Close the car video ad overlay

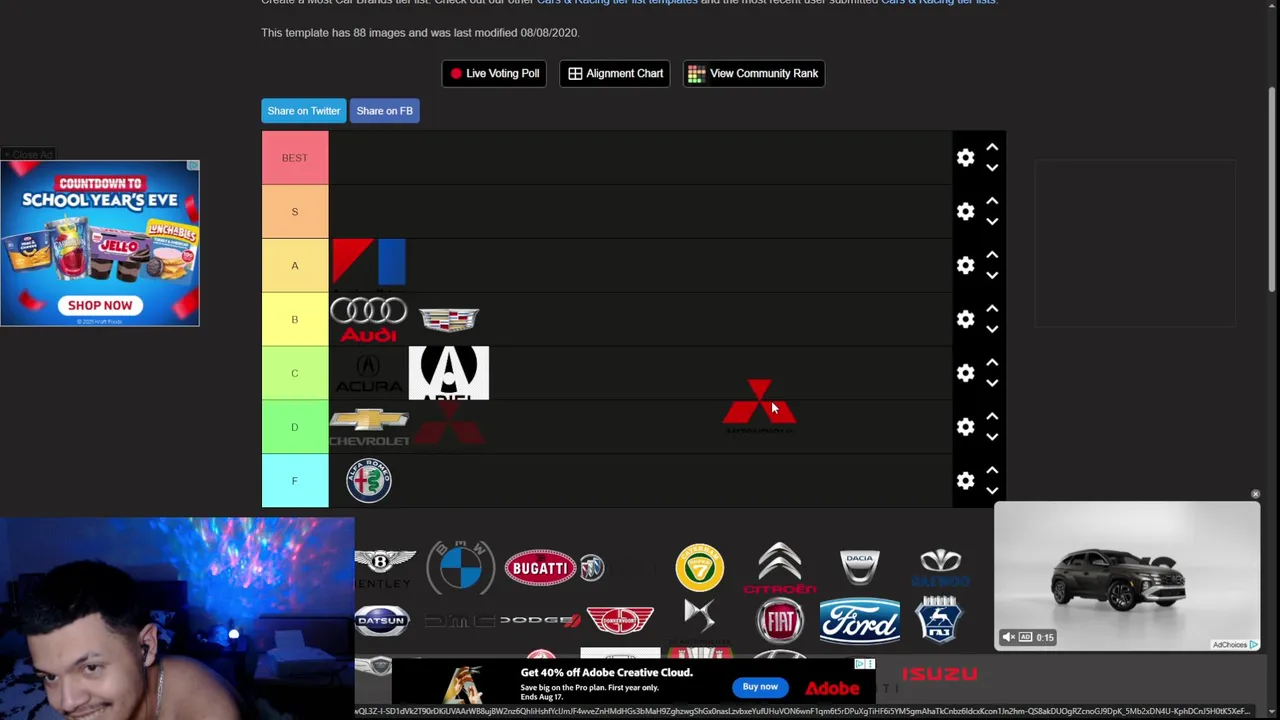point(1255,494)
